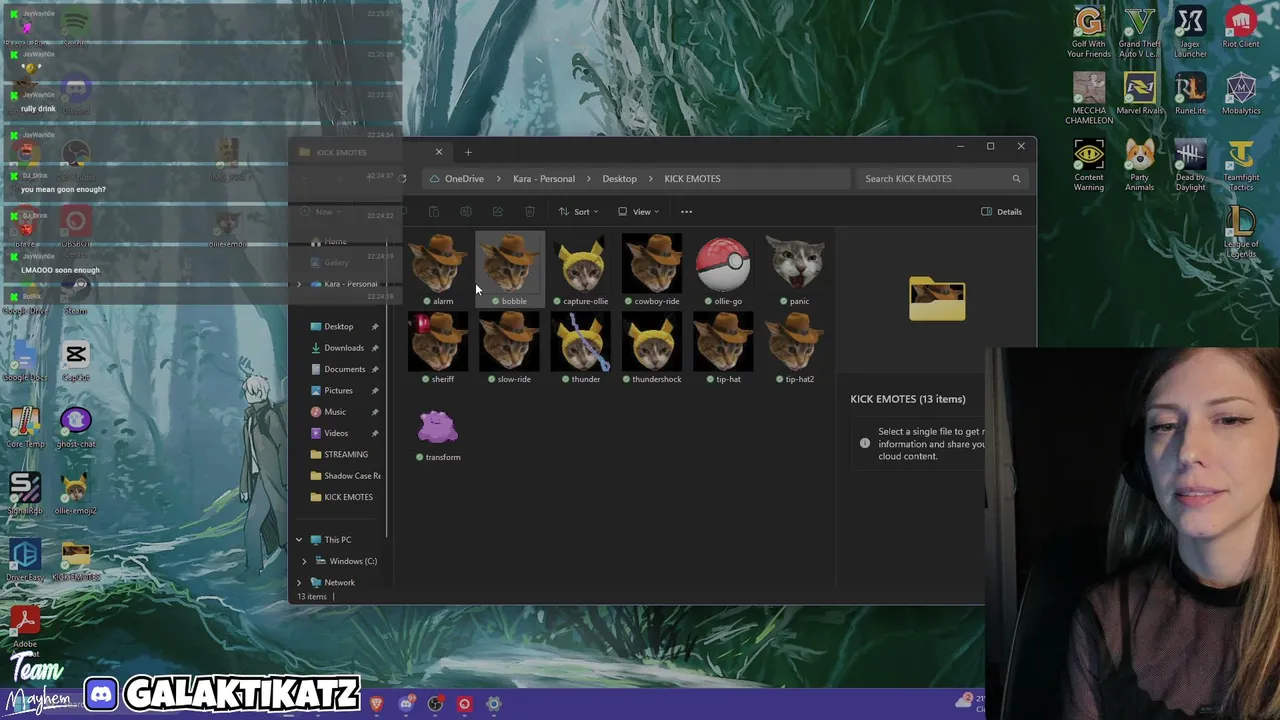This screenshot has width=1280, height=720.
Task: Expand the Network tree node
Action: 298,583
